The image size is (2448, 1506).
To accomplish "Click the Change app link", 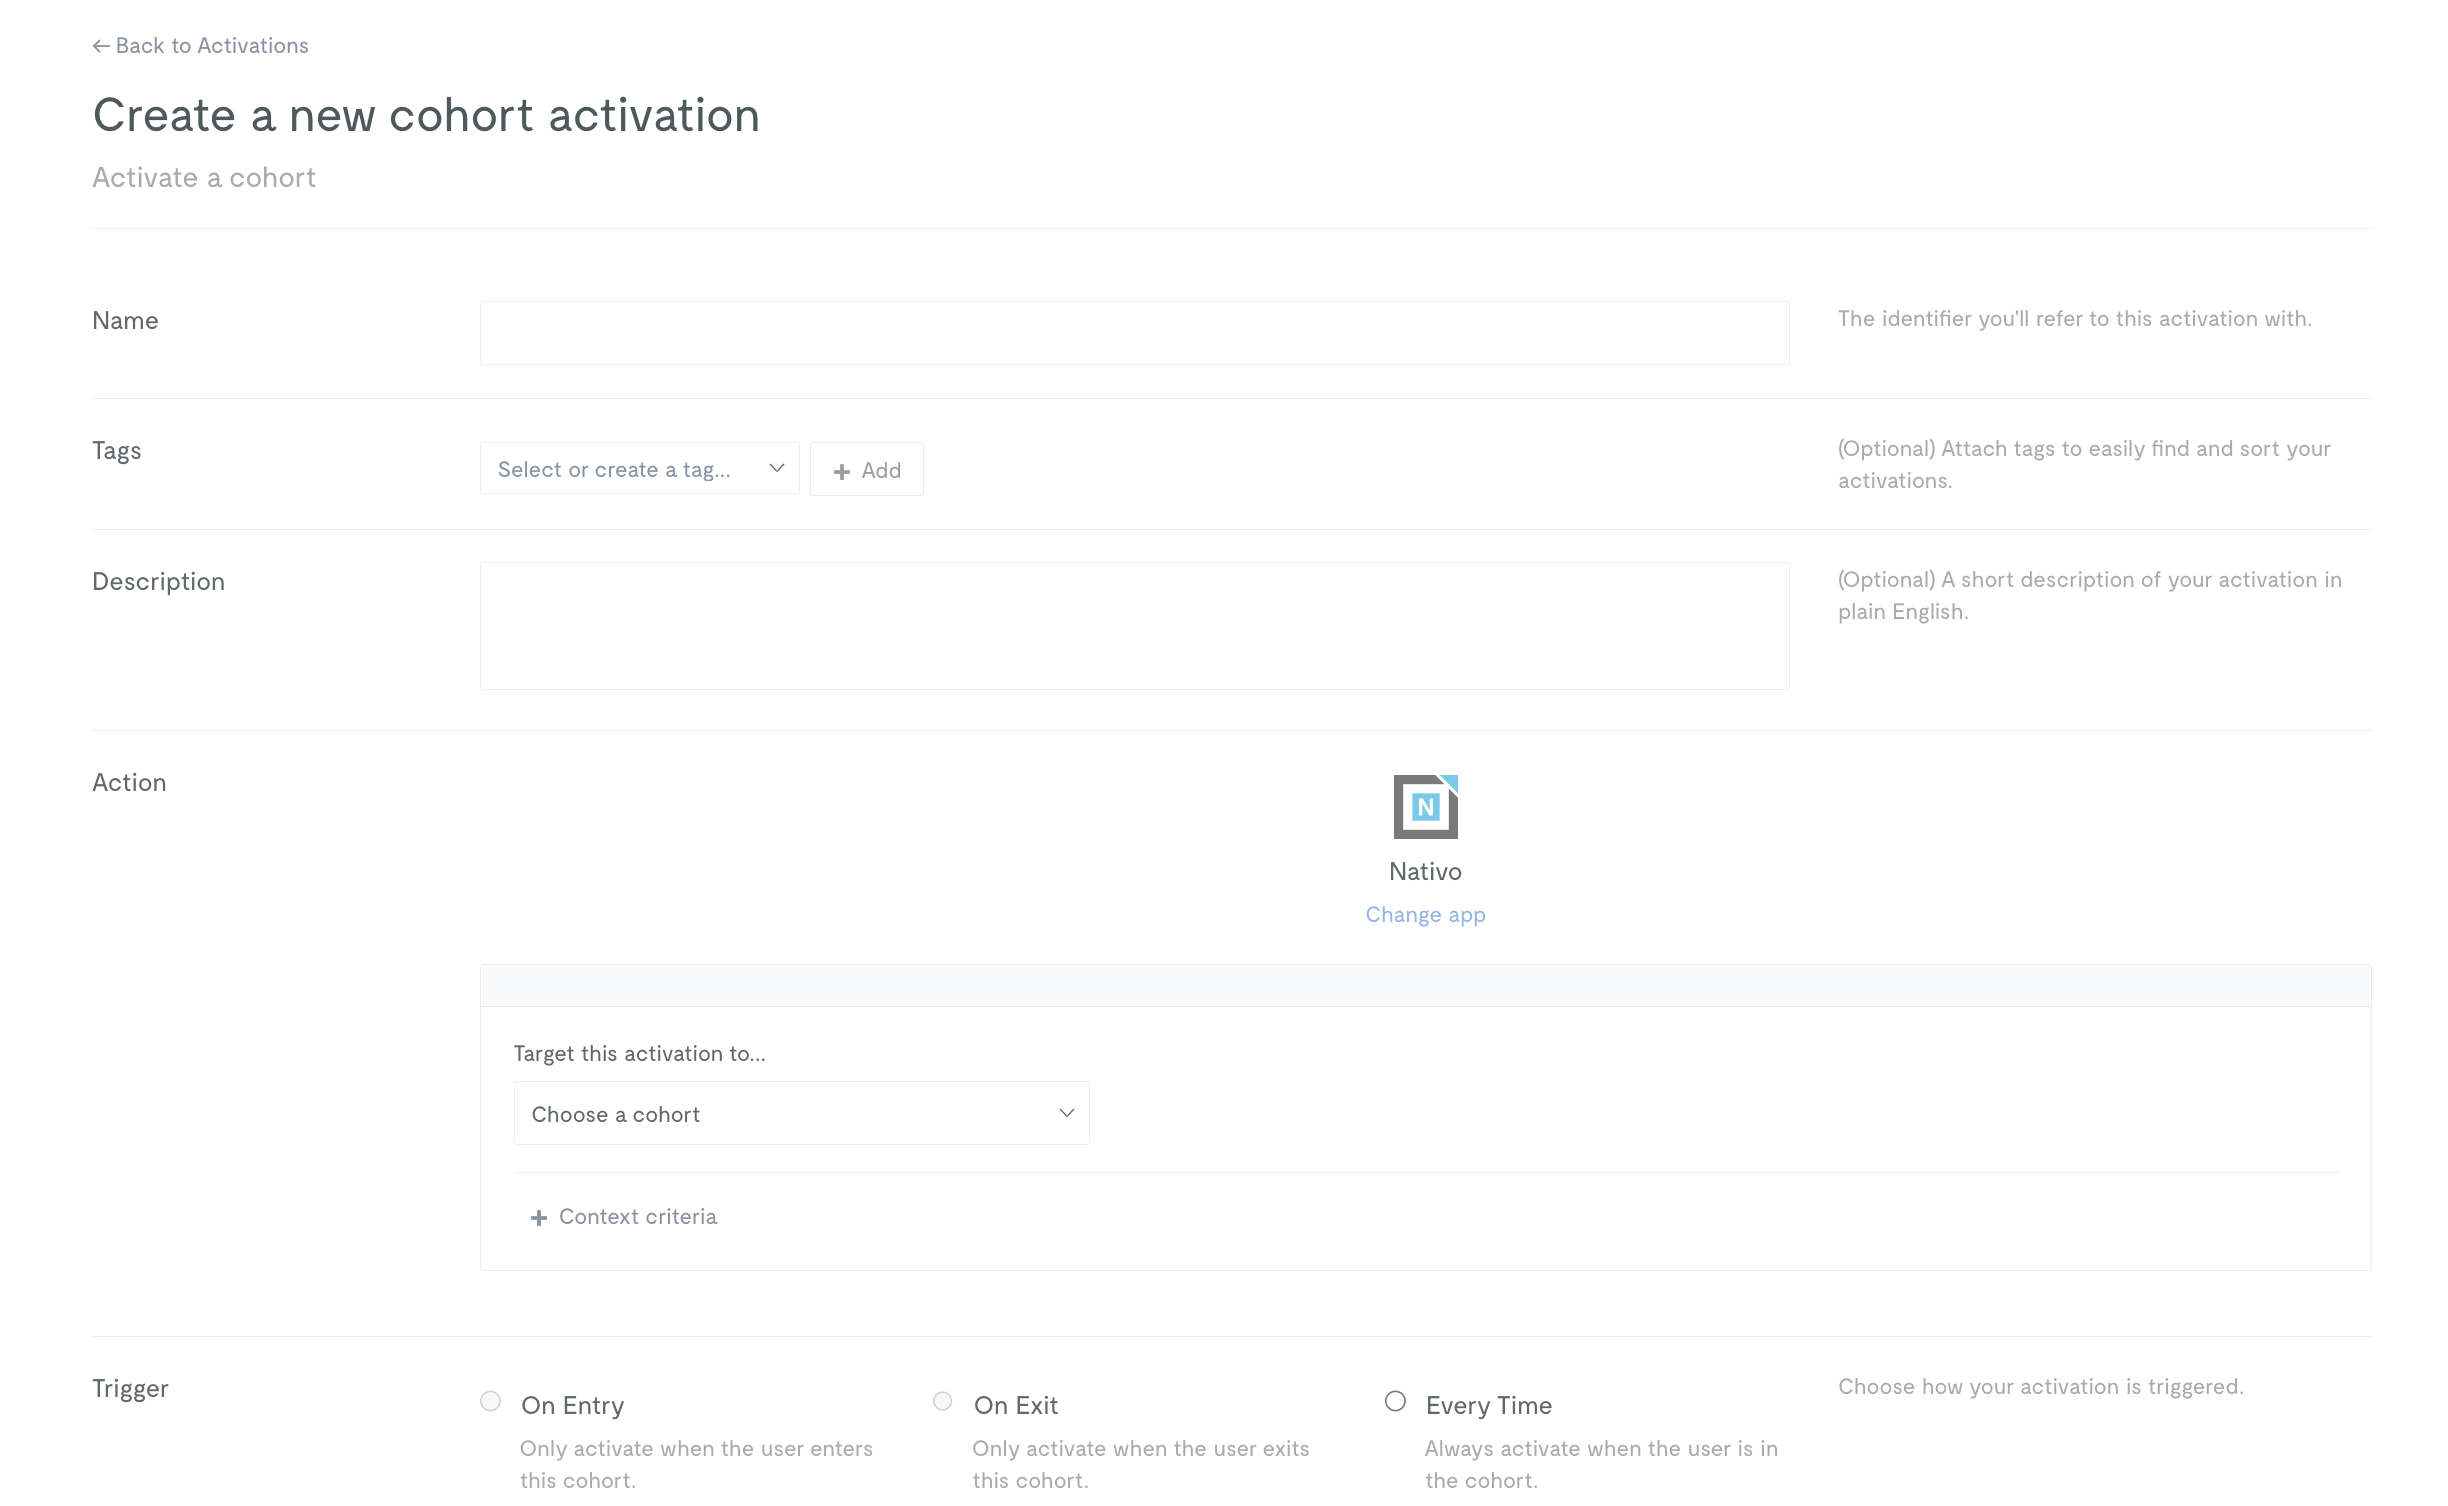I will (x=1425, y=915).
